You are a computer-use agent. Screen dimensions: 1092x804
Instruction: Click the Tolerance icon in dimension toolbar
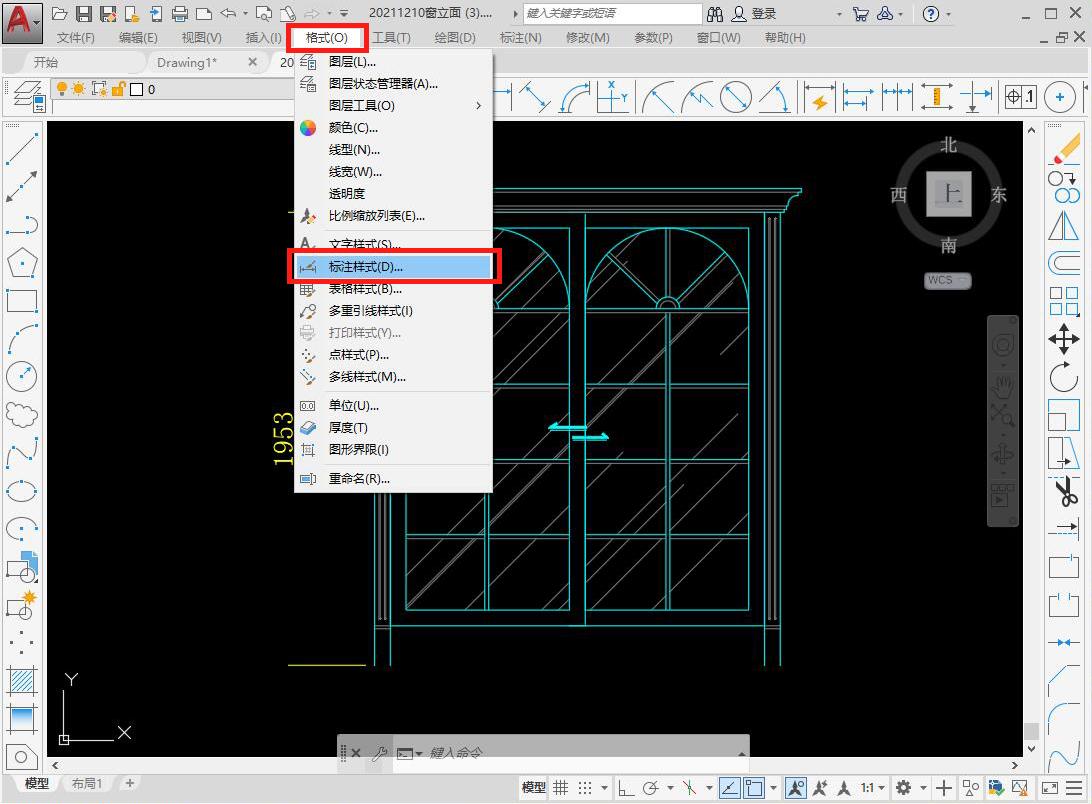(1020, 97)
